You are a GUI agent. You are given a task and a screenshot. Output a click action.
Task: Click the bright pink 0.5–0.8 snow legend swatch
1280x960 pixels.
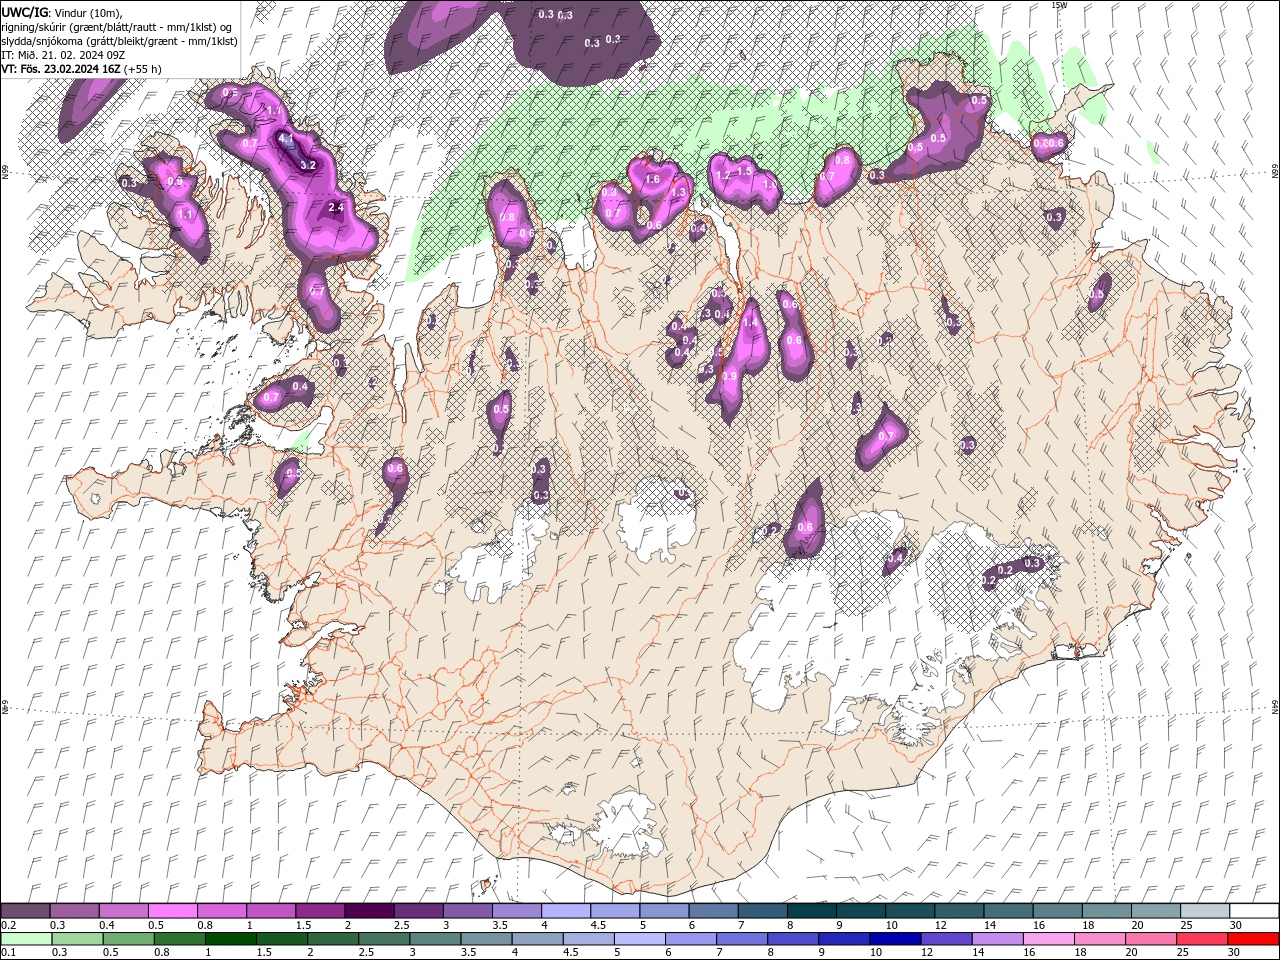pyautogui.click(x=173, y=911)
